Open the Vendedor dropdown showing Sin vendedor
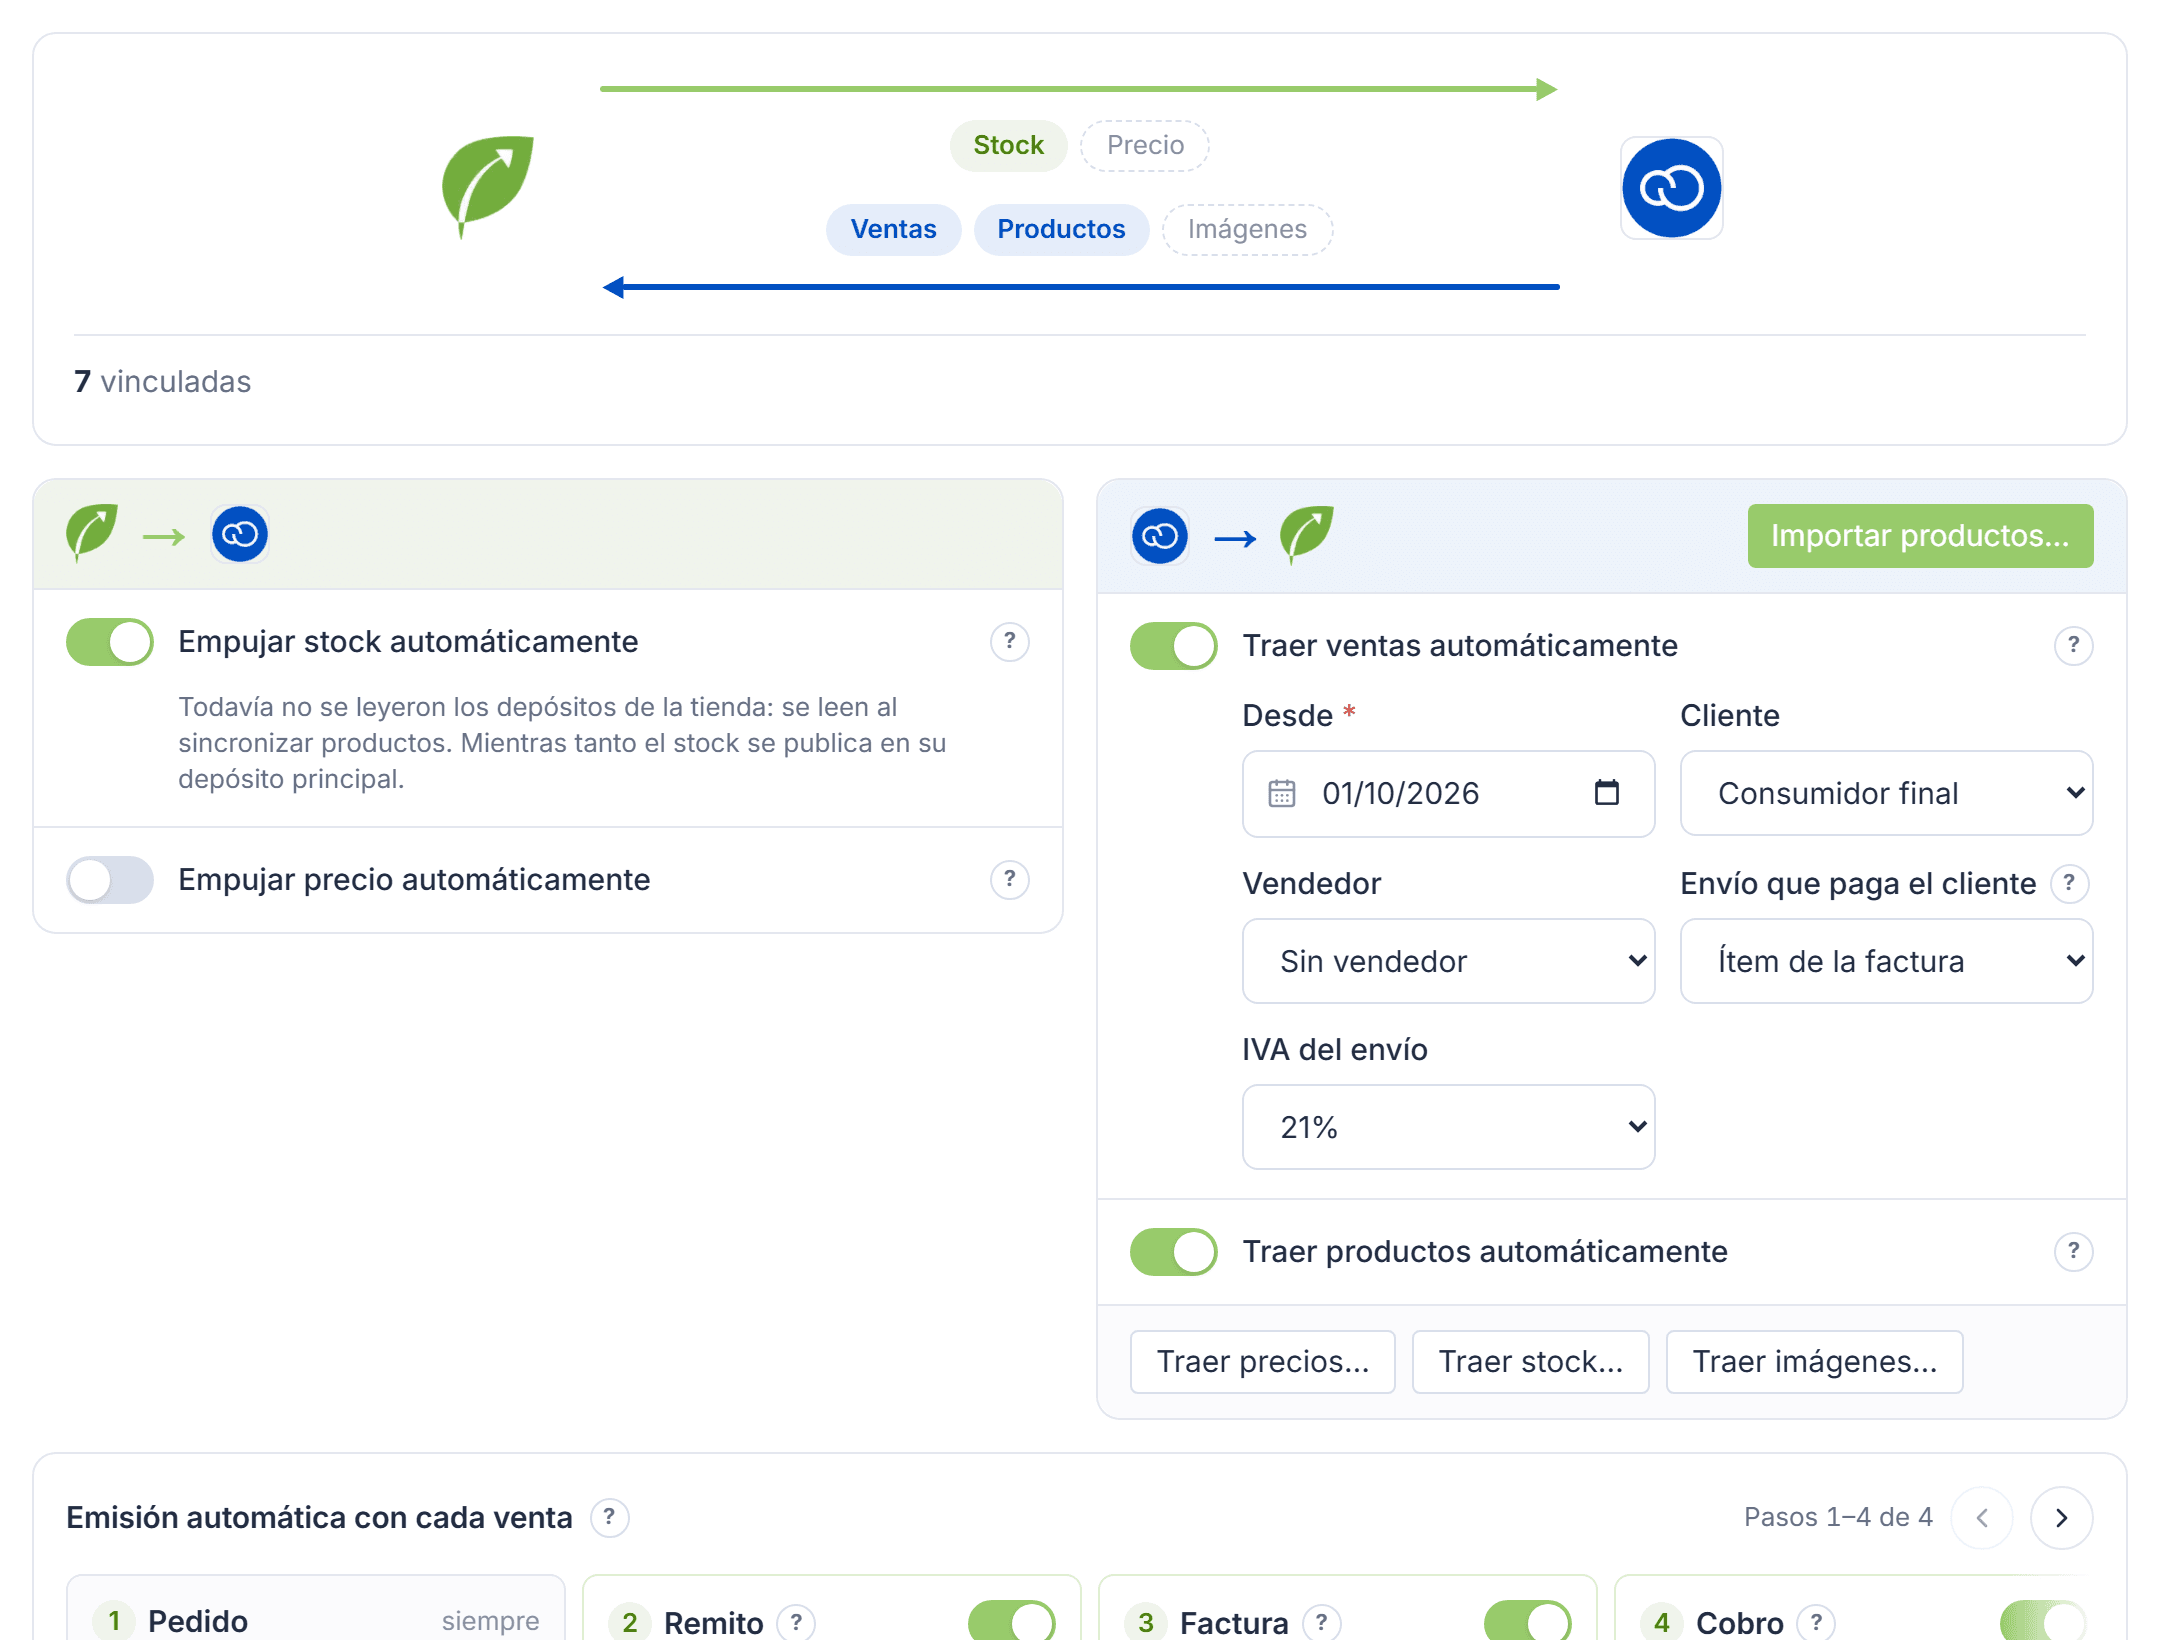The width and height of the screenshot is (2160, 1640). (x=1448, y=961)
